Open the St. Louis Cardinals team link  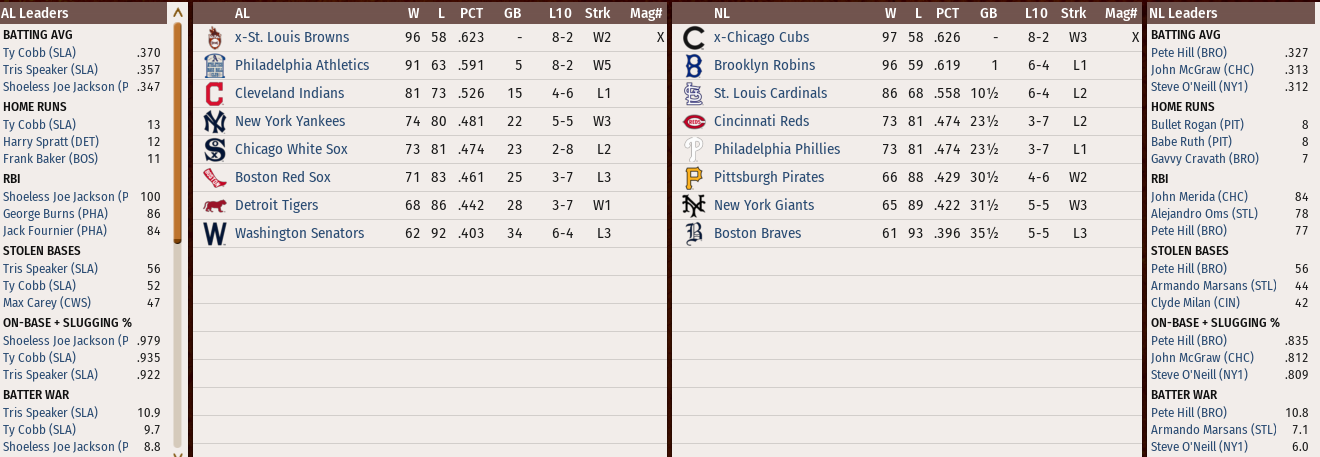[770, 93]
